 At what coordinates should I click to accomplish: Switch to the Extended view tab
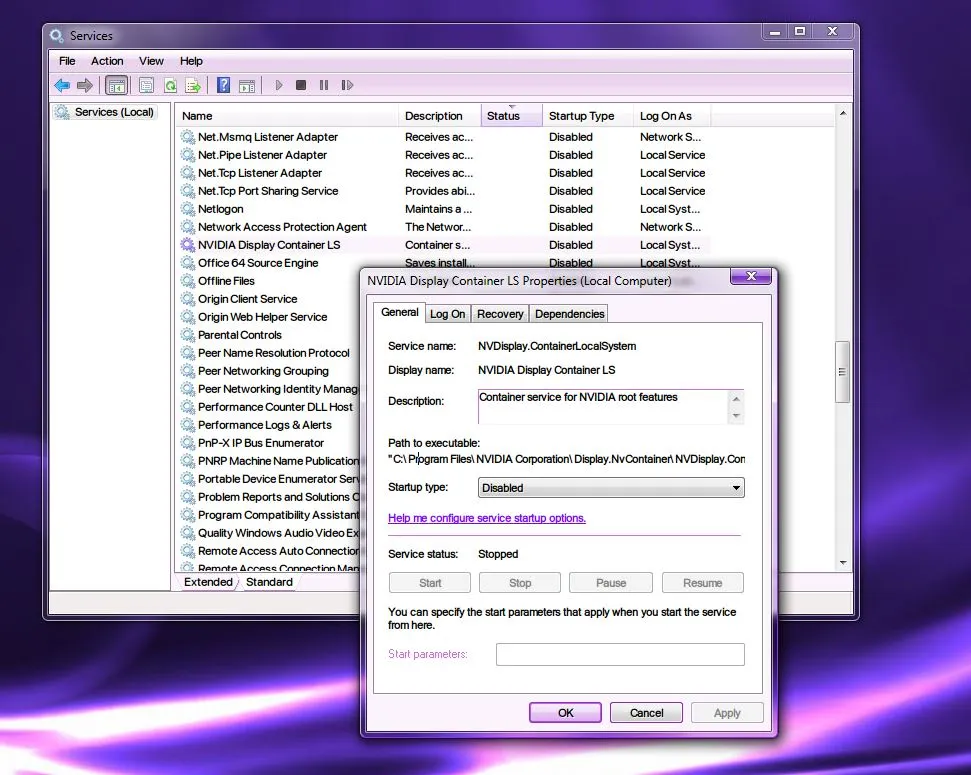coord(208,582)
